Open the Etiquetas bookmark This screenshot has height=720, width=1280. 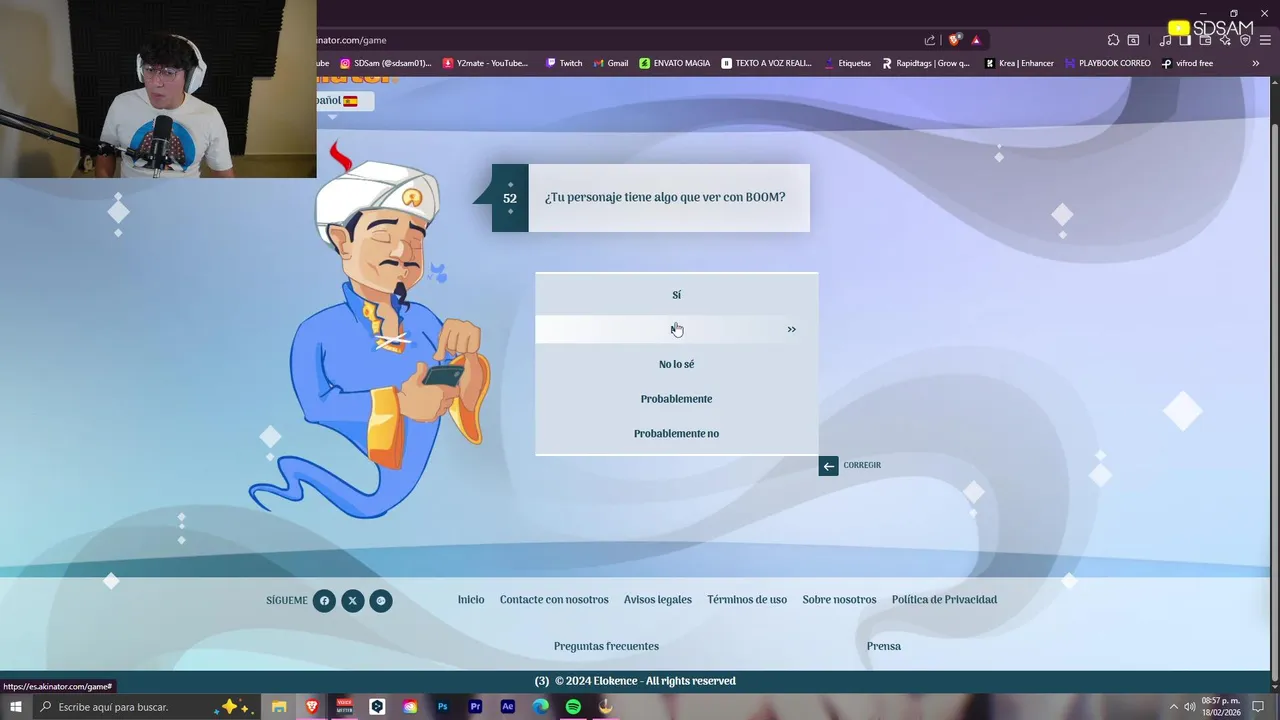pos(848,63)
